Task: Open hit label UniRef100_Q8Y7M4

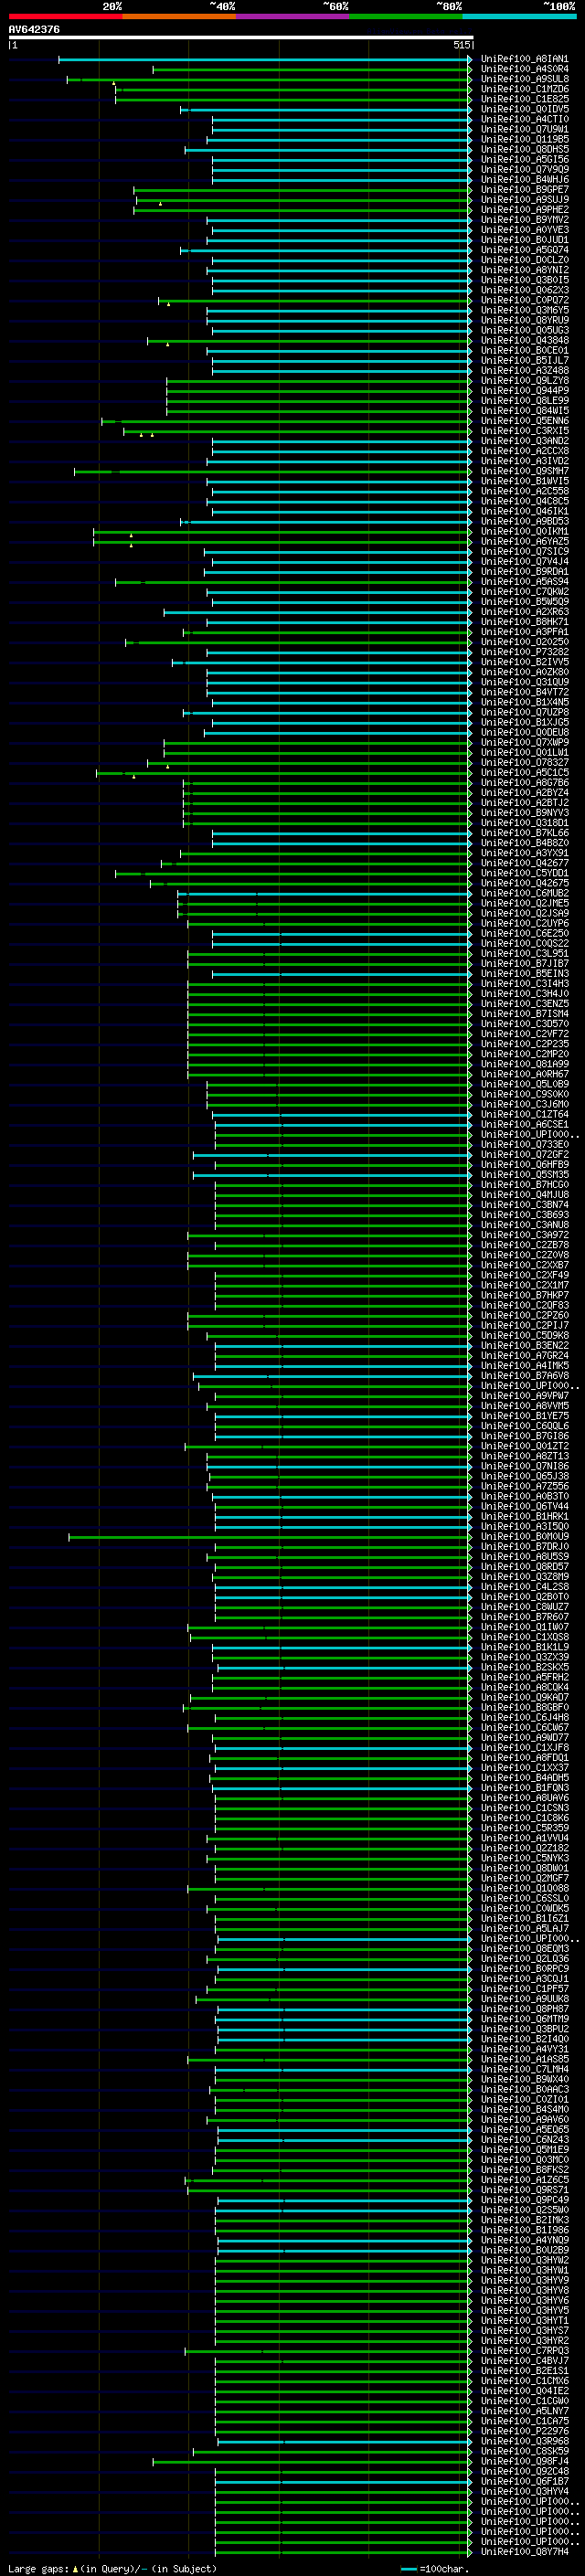Action: click(x=525, y=2550)
